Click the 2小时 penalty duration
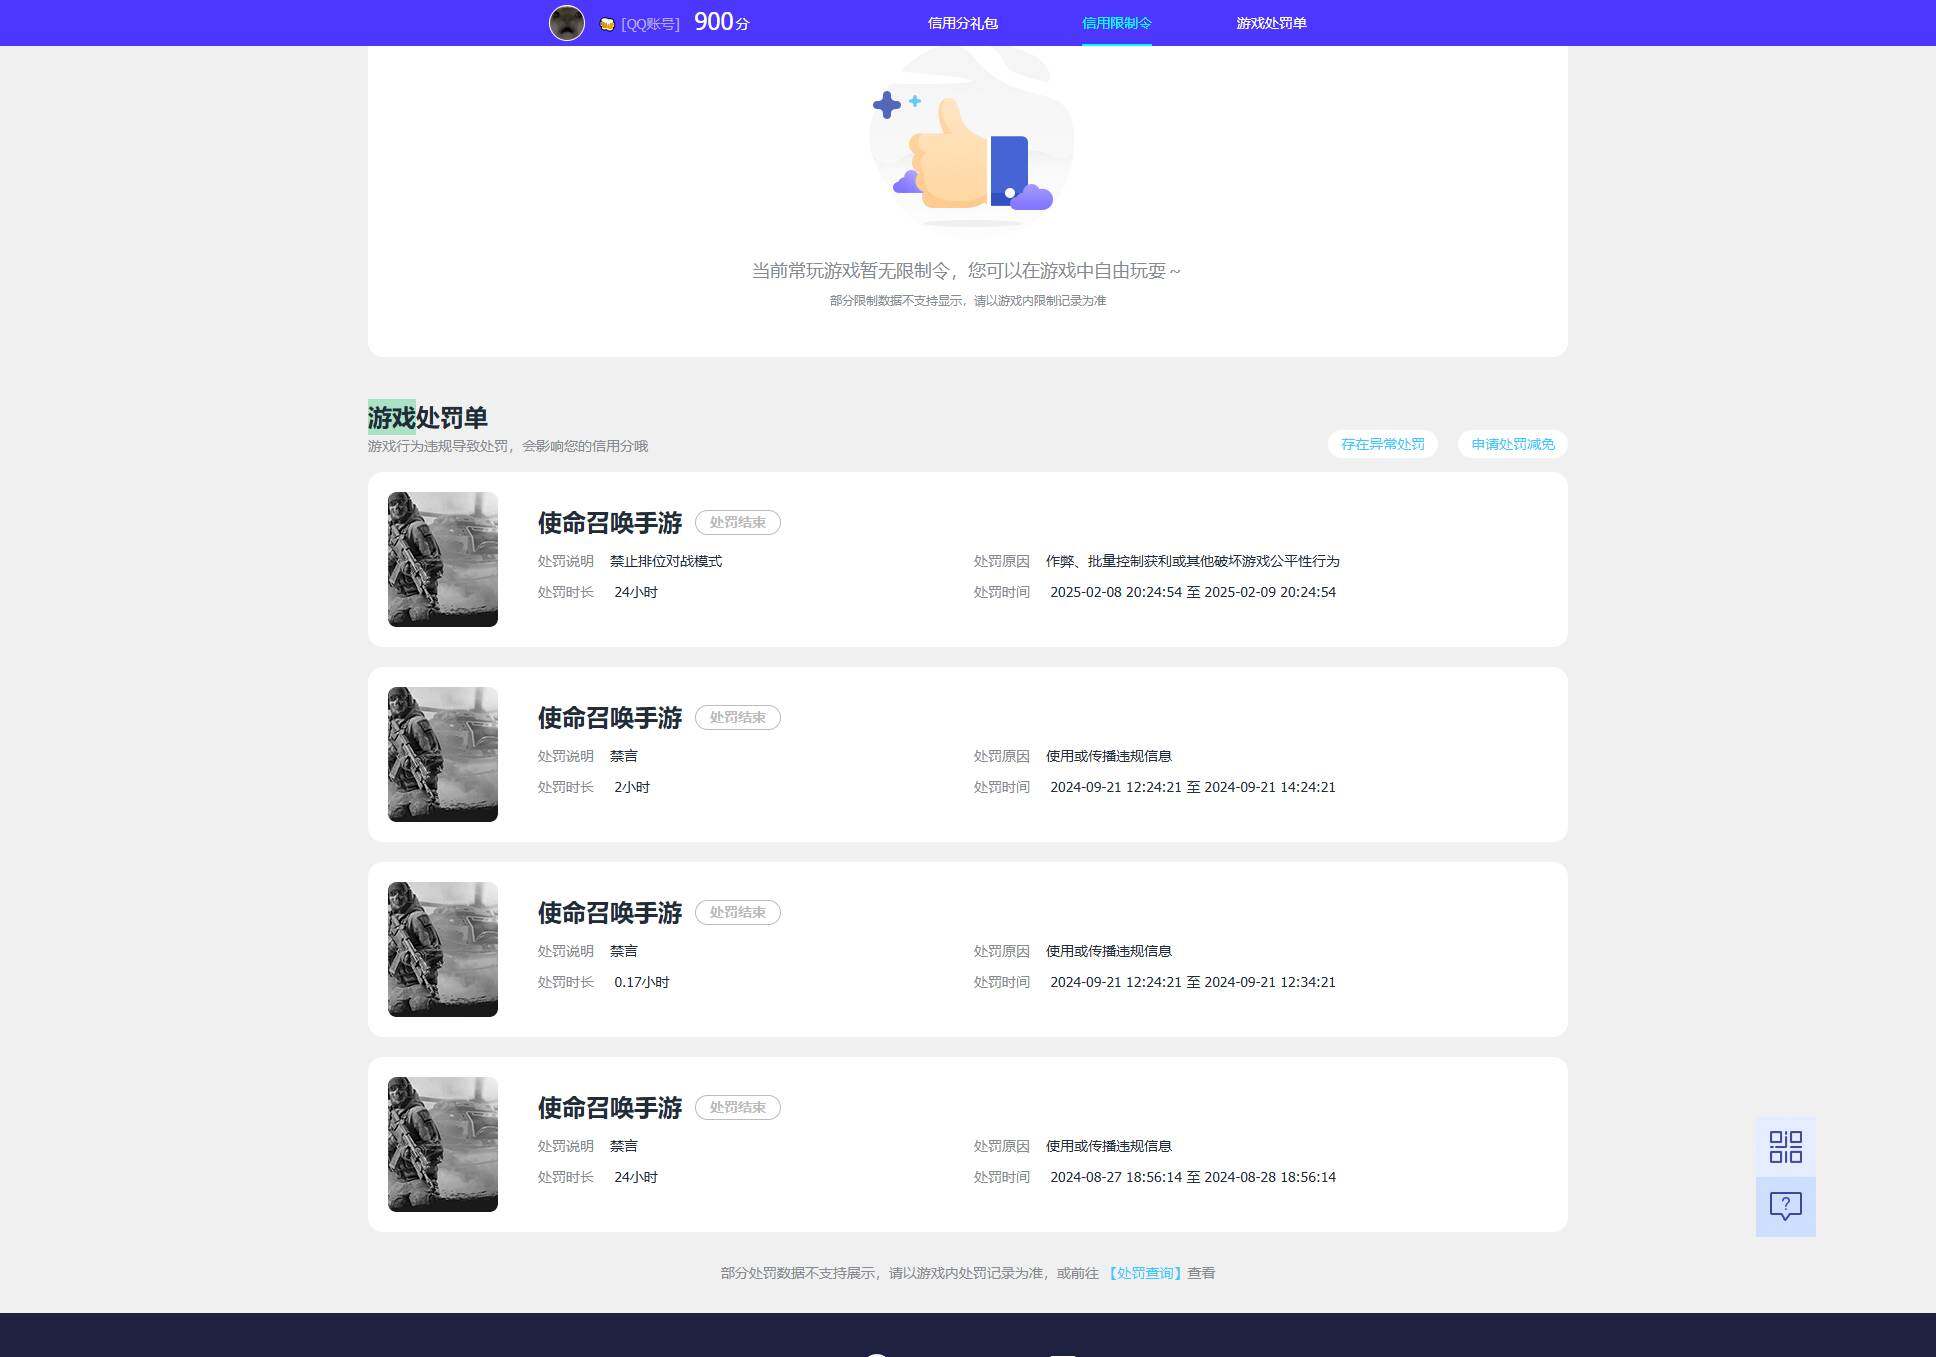The height and width of the screenshot is (1357, 1936). point(632,787)
